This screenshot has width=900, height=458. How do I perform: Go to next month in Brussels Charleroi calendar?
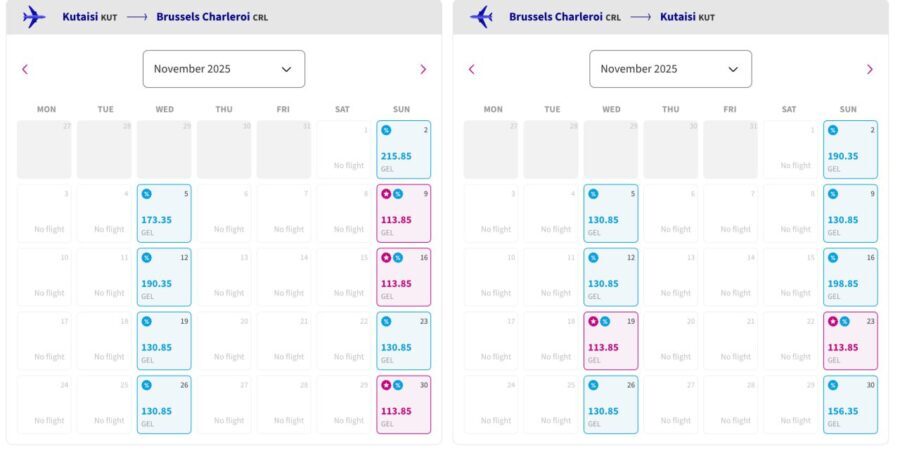click(x=870, y=69)
